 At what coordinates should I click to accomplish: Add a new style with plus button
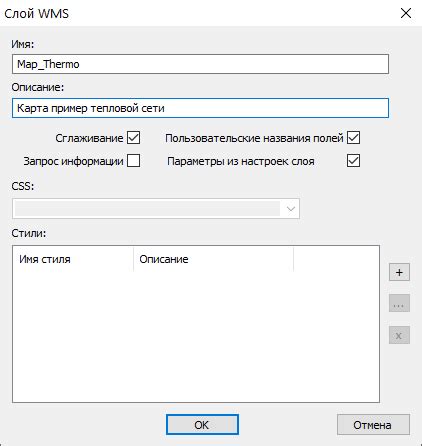(x=399, y=272)
